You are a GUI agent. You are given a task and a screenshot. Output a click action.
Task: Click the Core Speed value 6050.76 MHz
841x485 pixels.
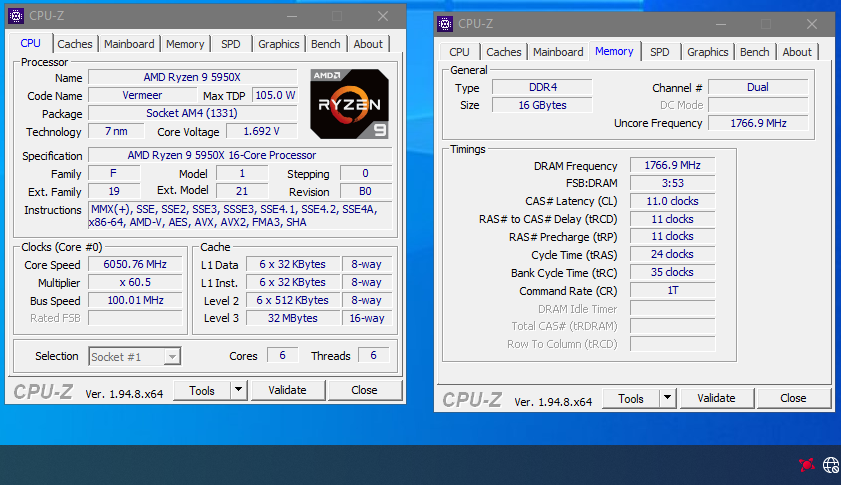click(x=135, y=264)
